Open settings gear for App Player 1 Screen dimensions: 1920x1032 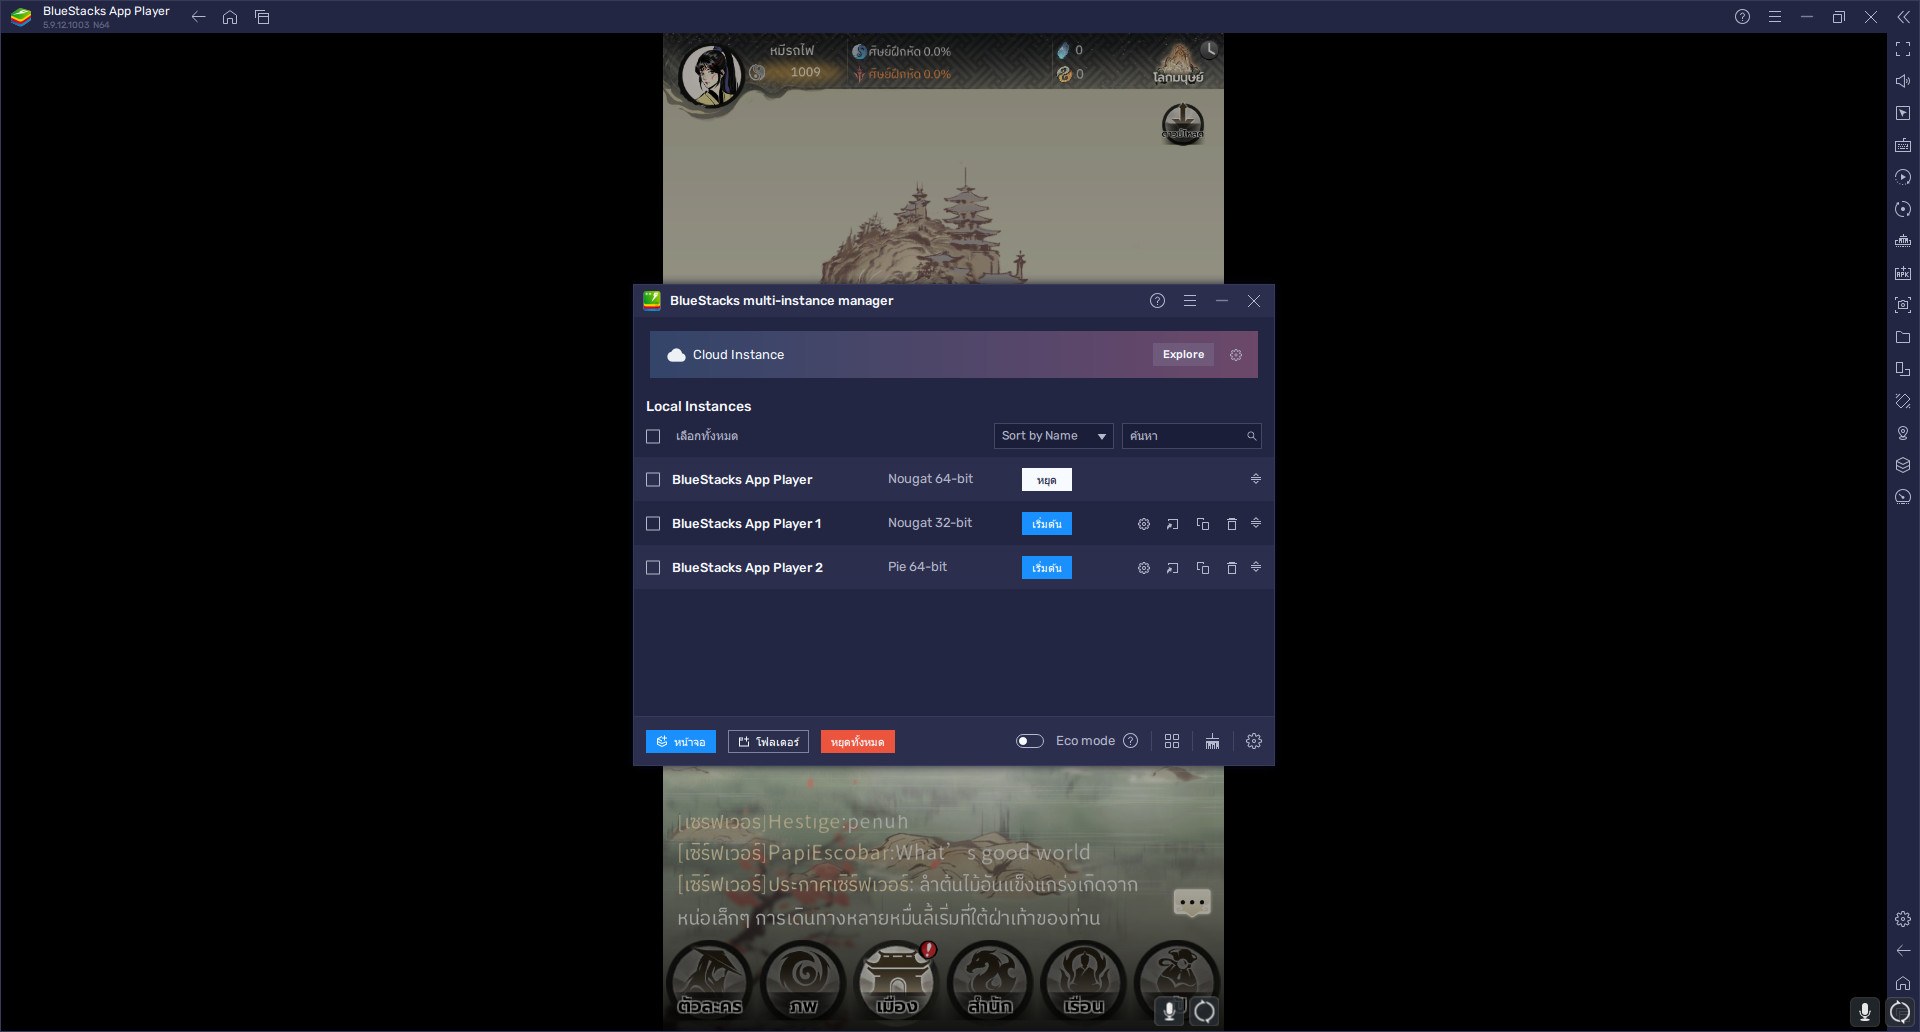[1144, 524]
